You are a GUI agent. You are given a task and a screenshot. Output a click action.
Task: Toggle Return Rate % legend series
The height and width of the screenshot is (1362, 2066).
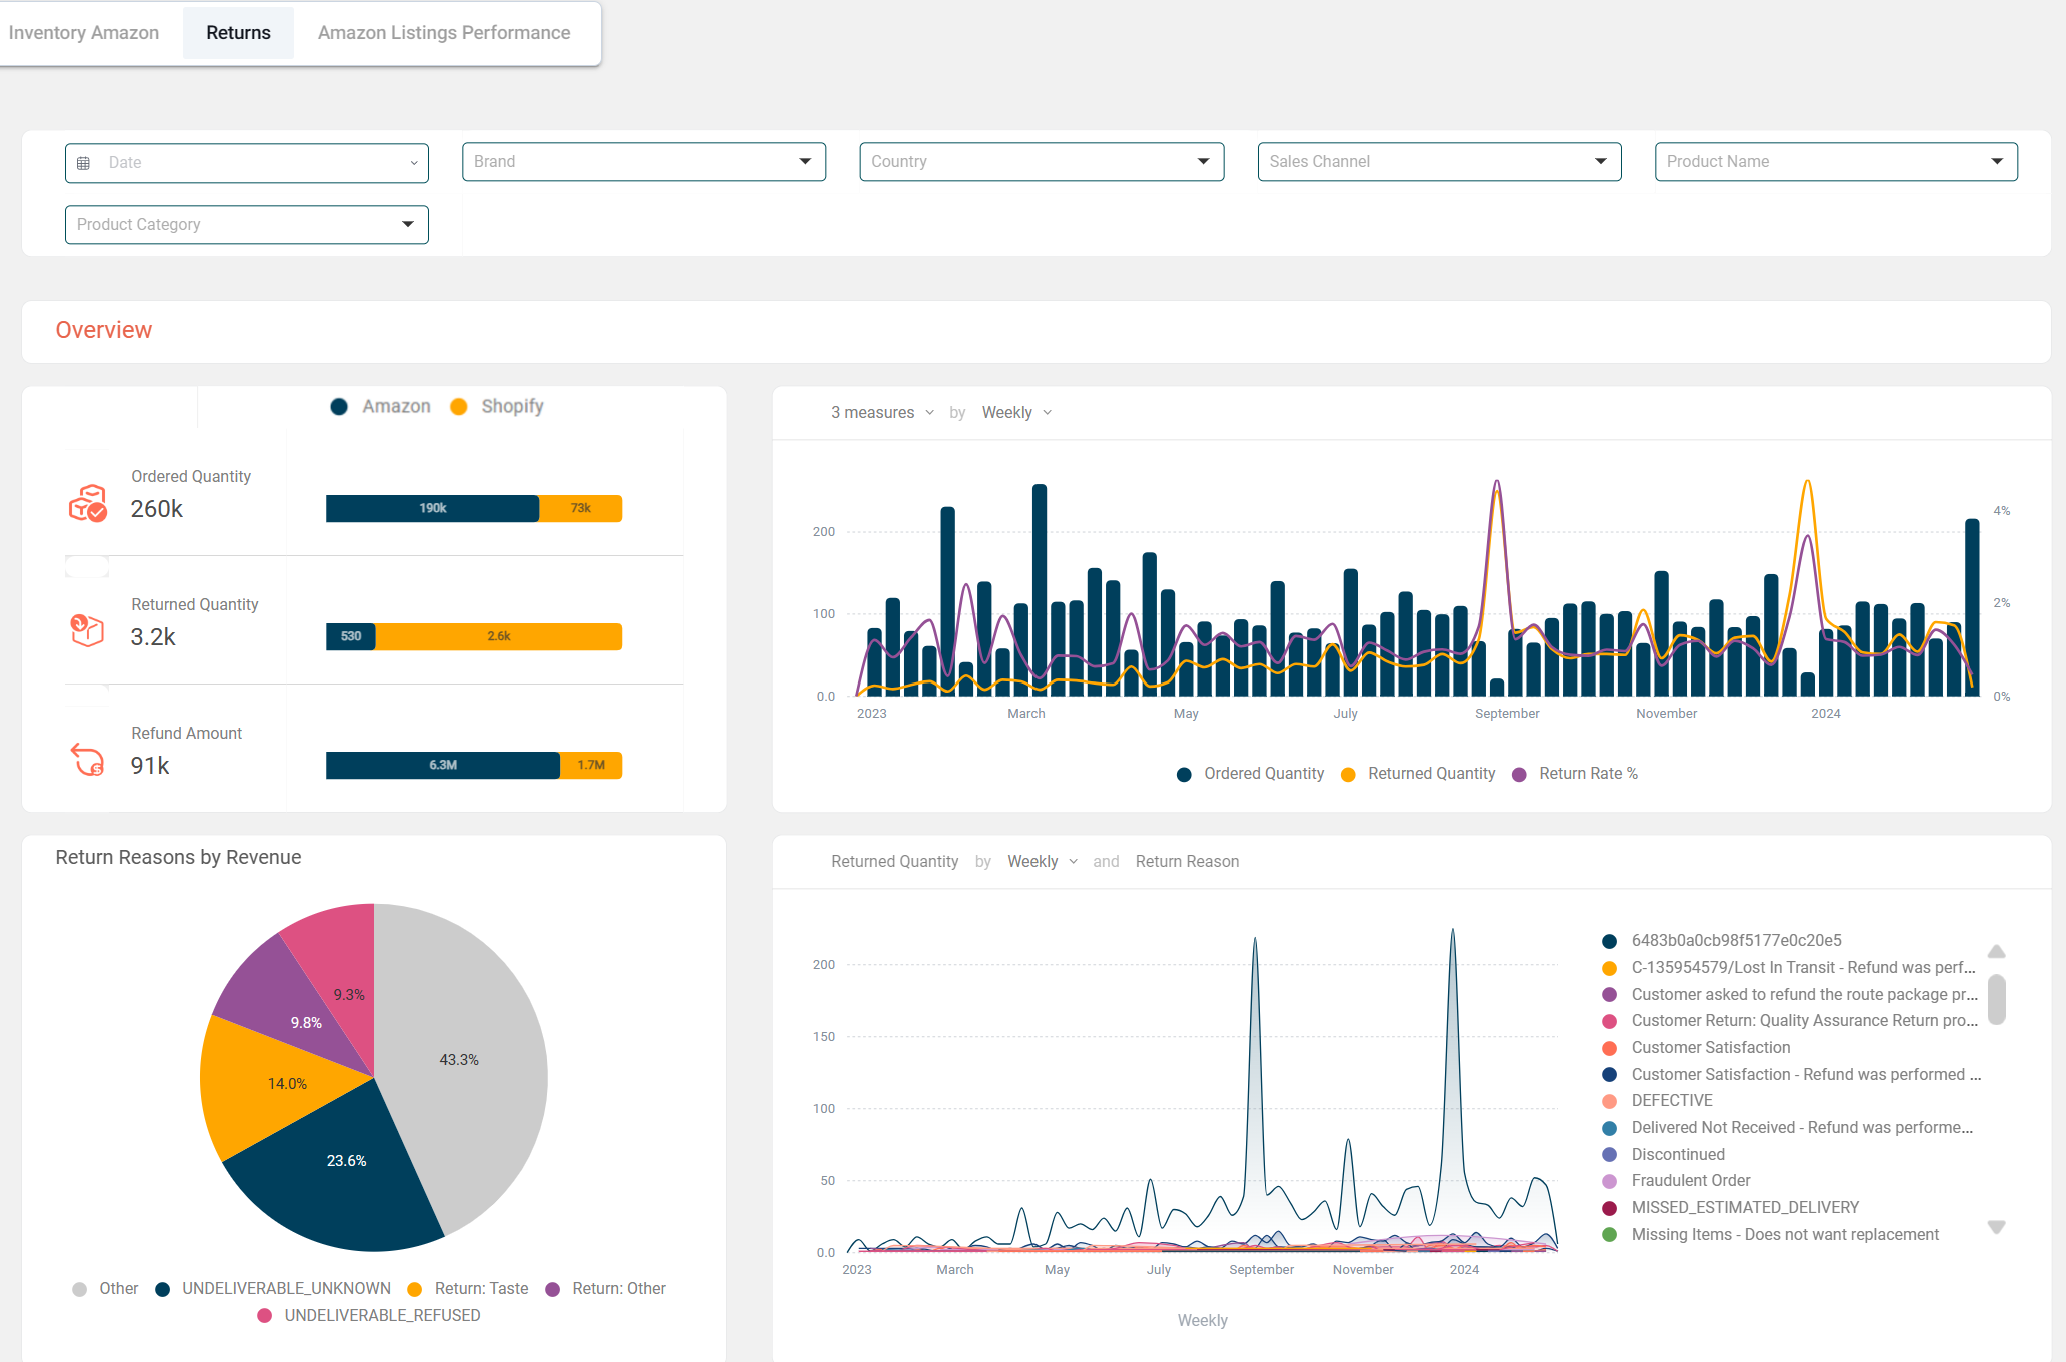[x=1575, y=774]
